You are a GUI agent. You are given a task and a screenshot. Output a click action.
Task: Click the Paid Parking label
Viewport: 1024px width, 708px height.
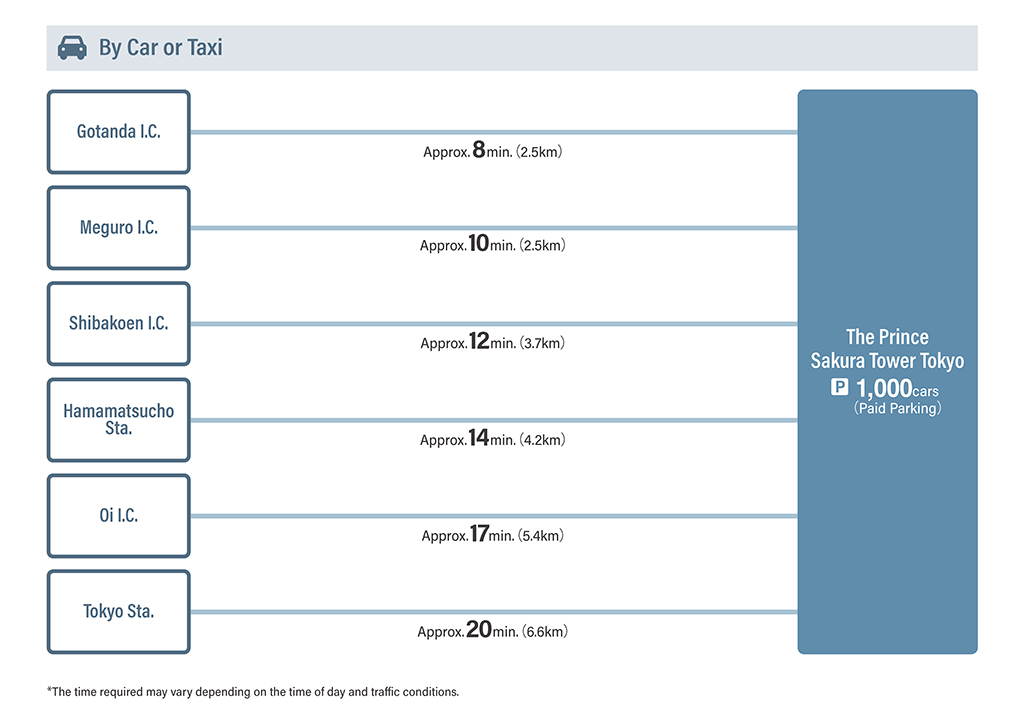coord(897,409)
